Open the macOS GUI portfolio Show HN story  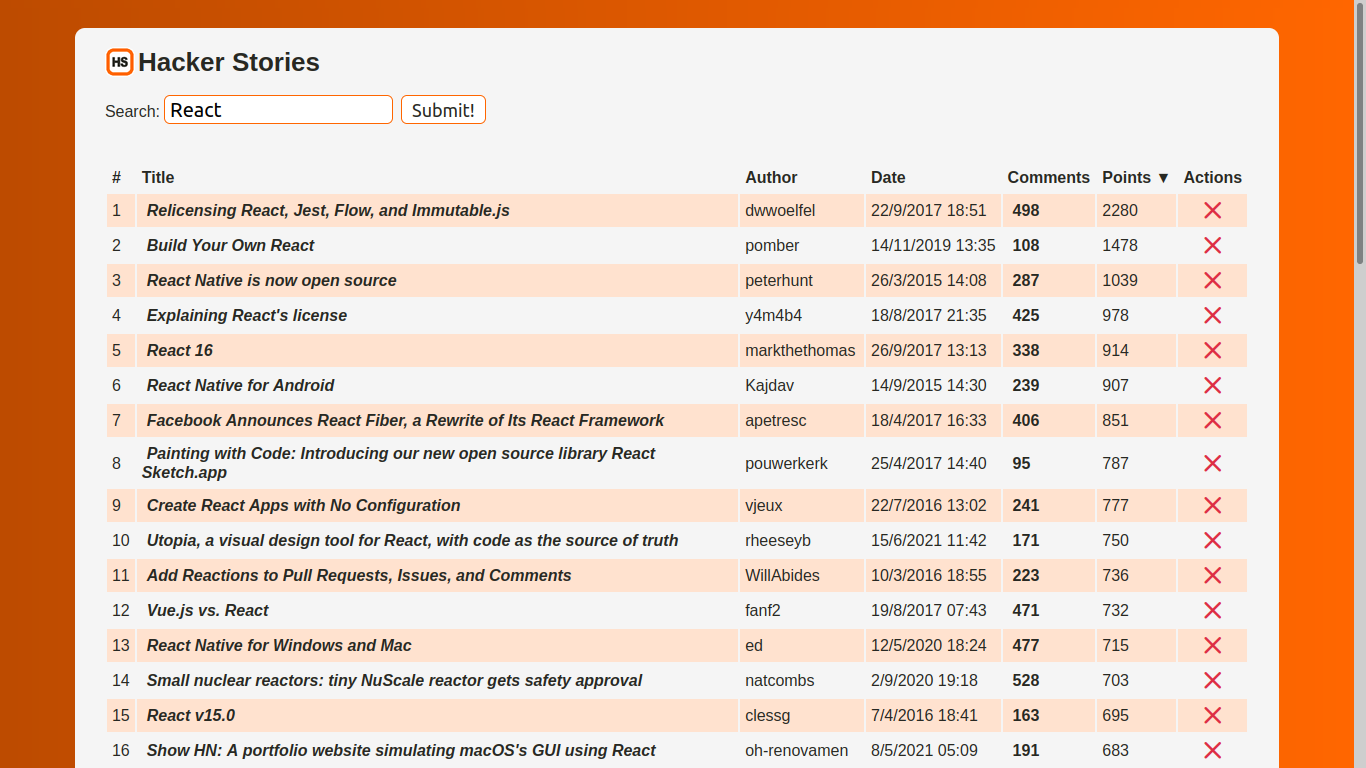click(401, 750)
